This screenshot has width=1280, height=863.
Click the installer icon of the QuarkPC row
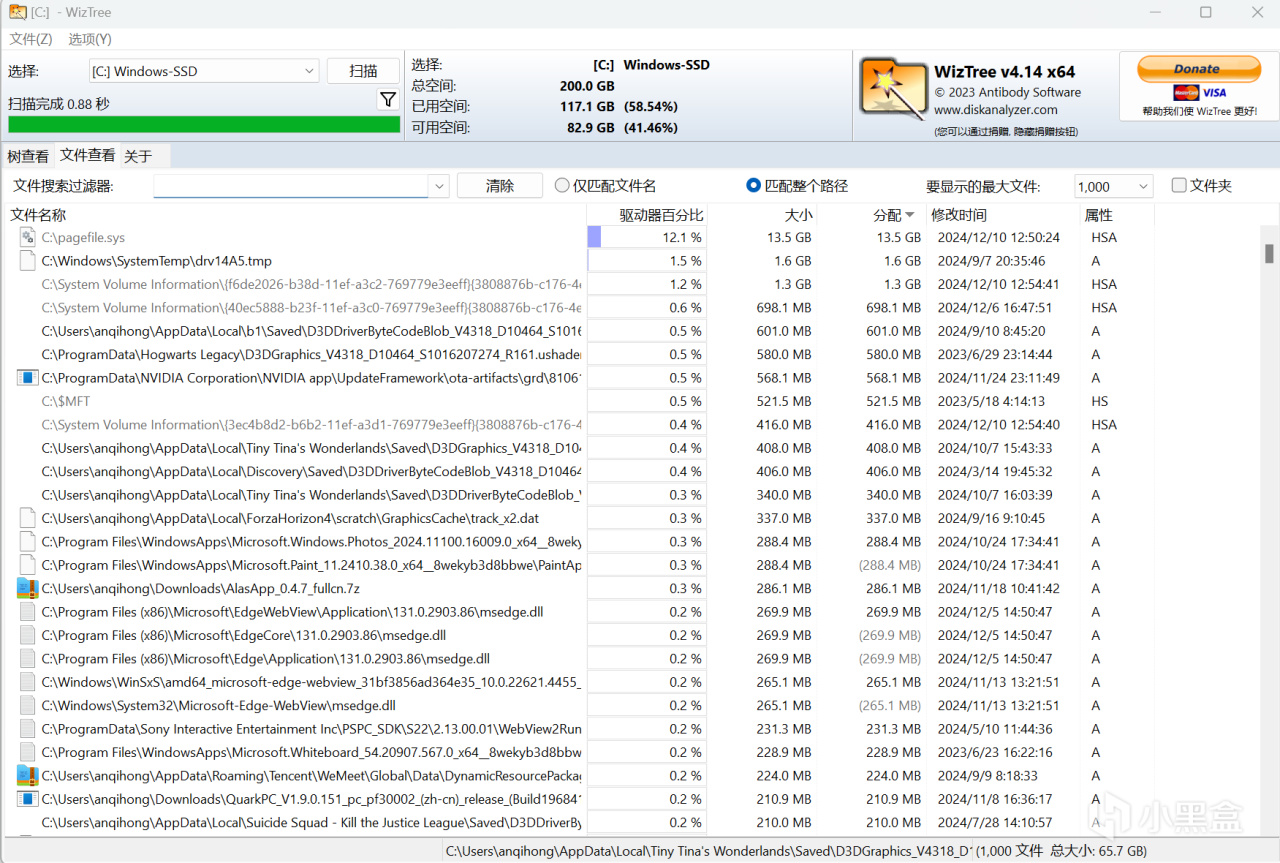(27, 799)
